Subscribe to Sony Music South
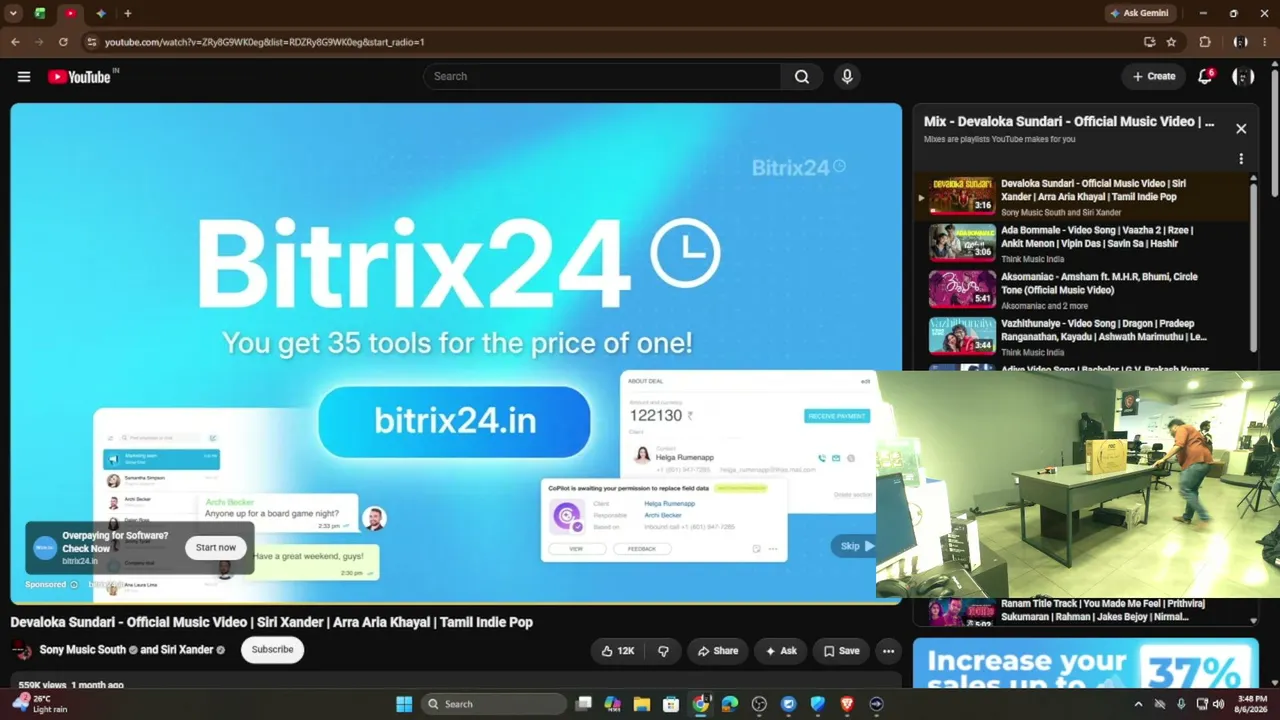This screenshot has height=720, width=1280. click(x=272, y=650)
